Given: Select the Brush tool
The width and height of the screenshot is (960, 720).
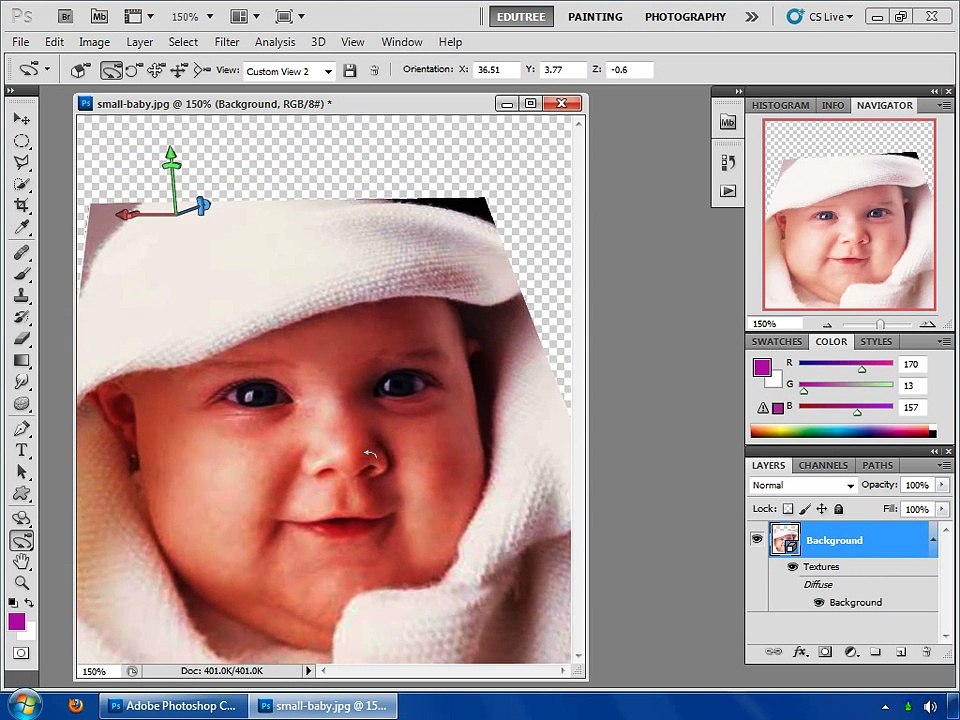Looking at the screenshot, I should [21, 274].
